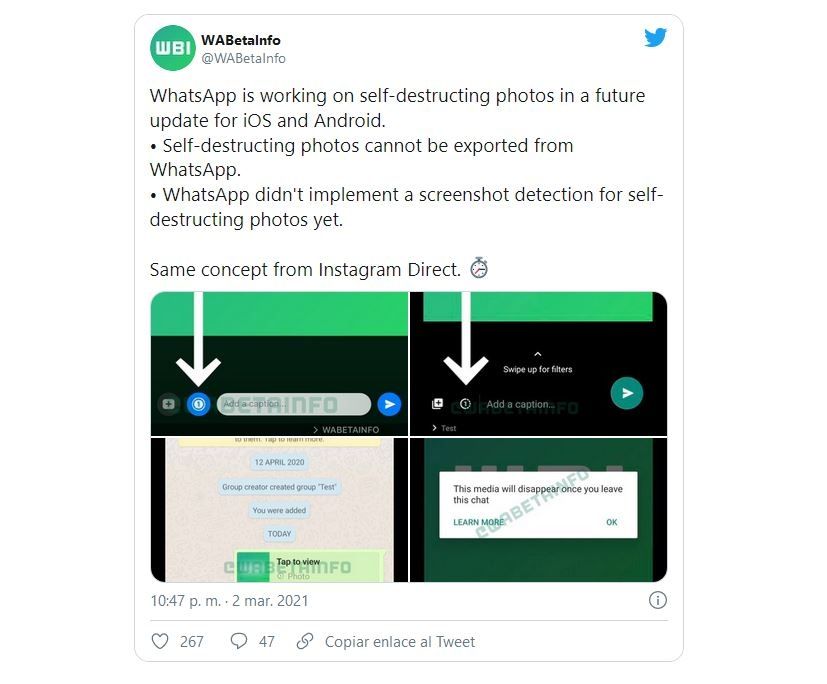Screen dimensions: 827x684
Task: Click the Twitter bird logo
Action: pos(655,37)
